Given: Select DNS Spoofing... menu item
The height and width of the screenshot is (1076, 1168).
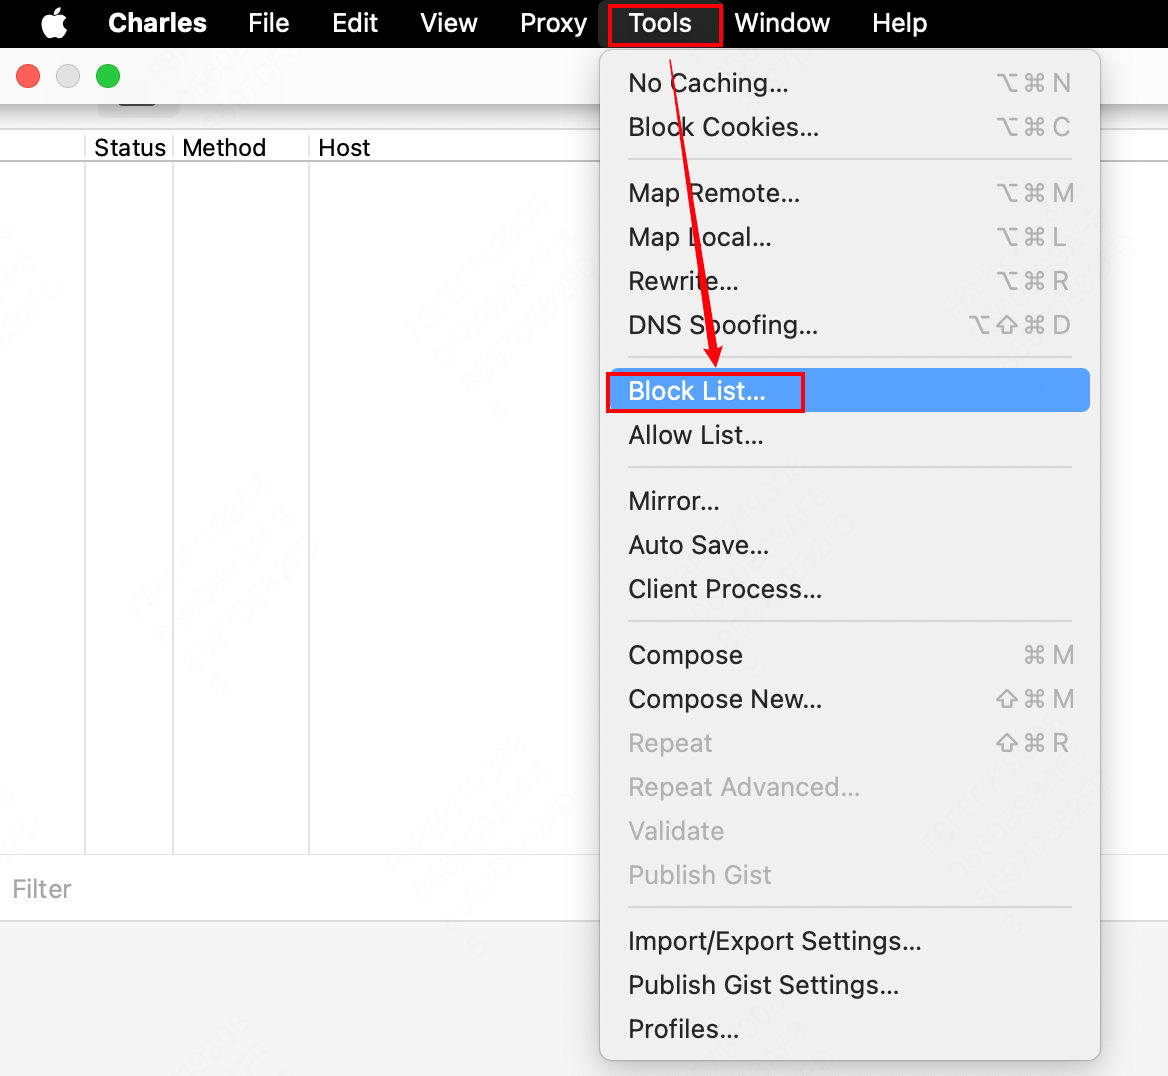Looking at the screenshot, I should coord(849,325).
